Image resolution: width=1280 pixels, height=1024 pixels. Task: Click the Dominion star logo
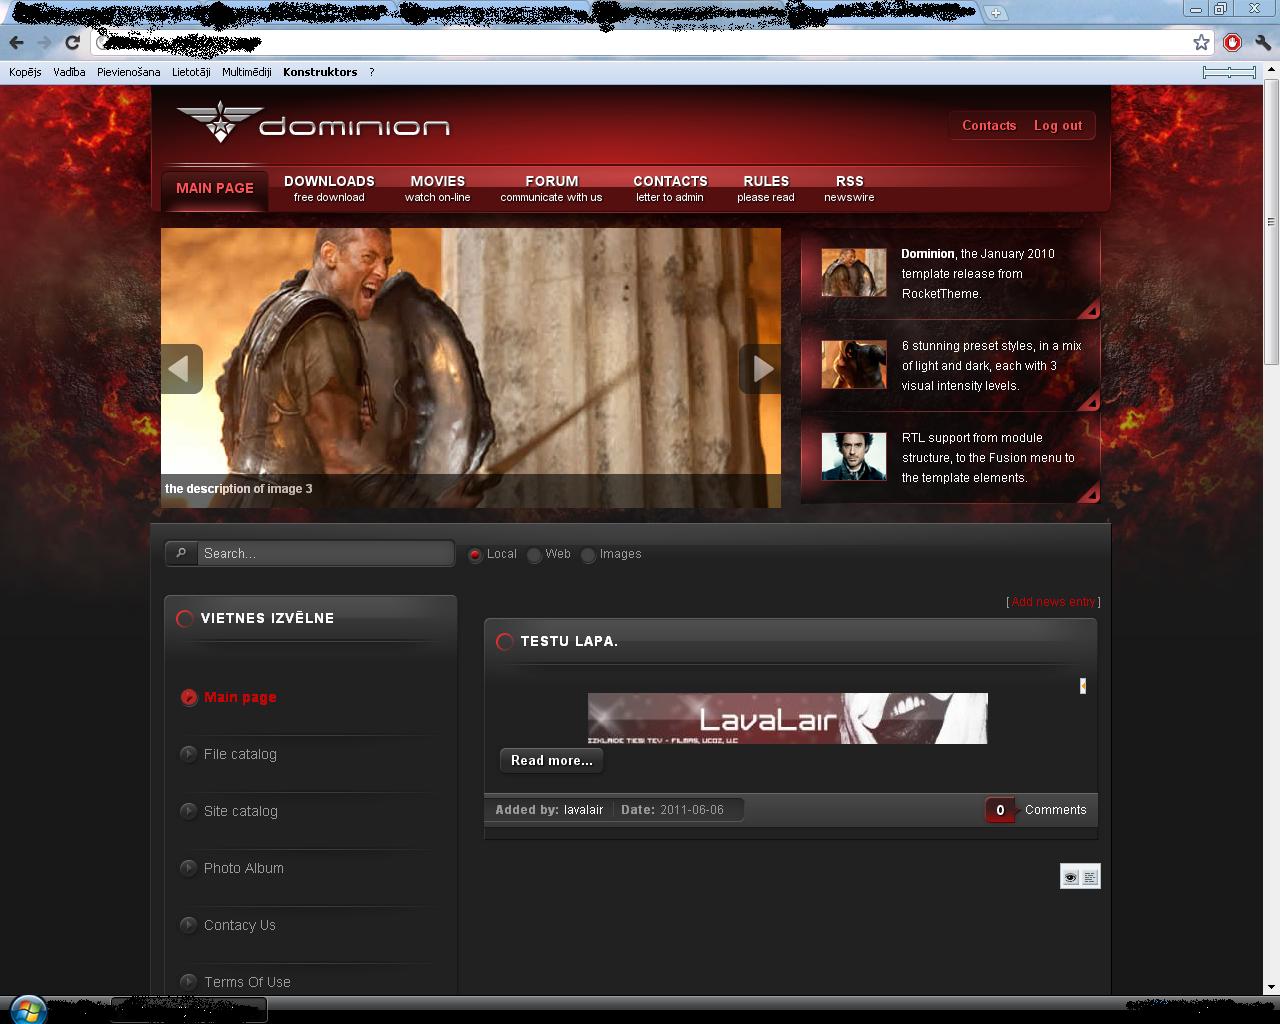click(x=218, y=122)
